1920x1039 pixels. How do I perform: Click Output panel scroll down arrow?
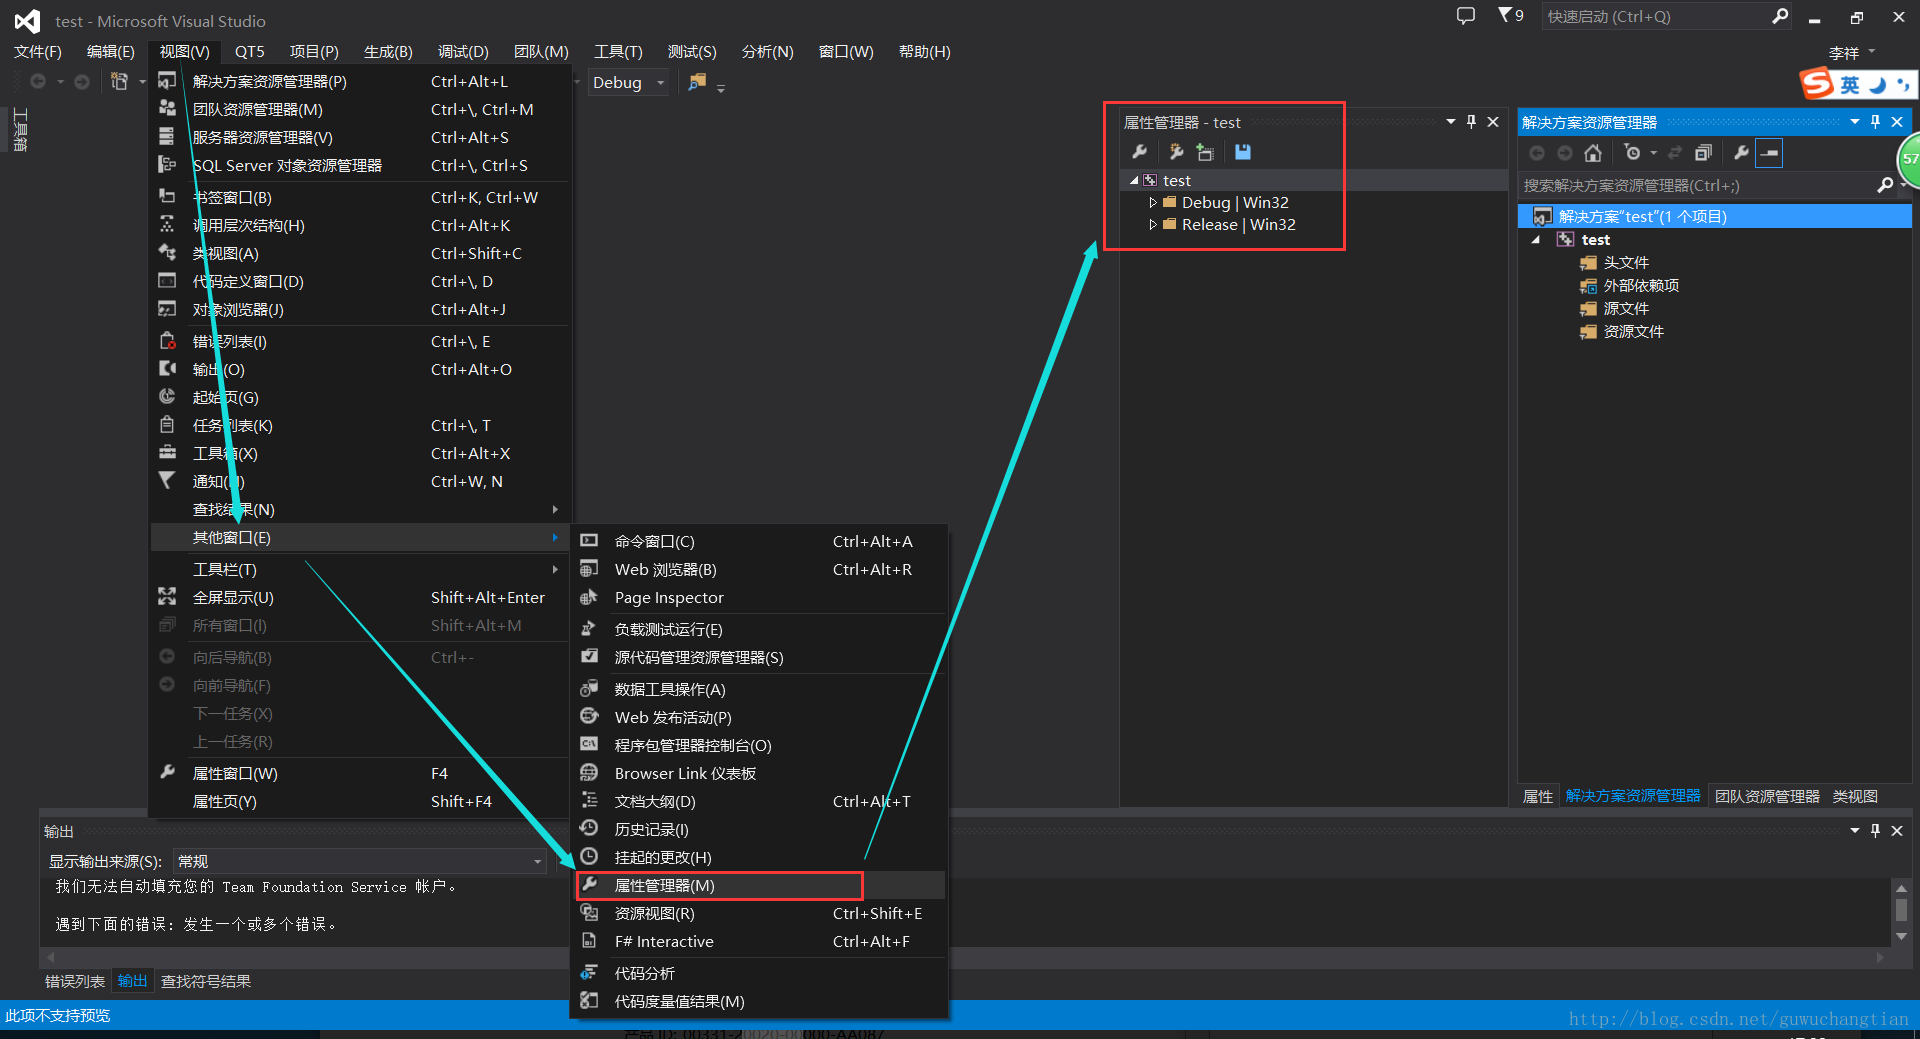pos(1901,937)
